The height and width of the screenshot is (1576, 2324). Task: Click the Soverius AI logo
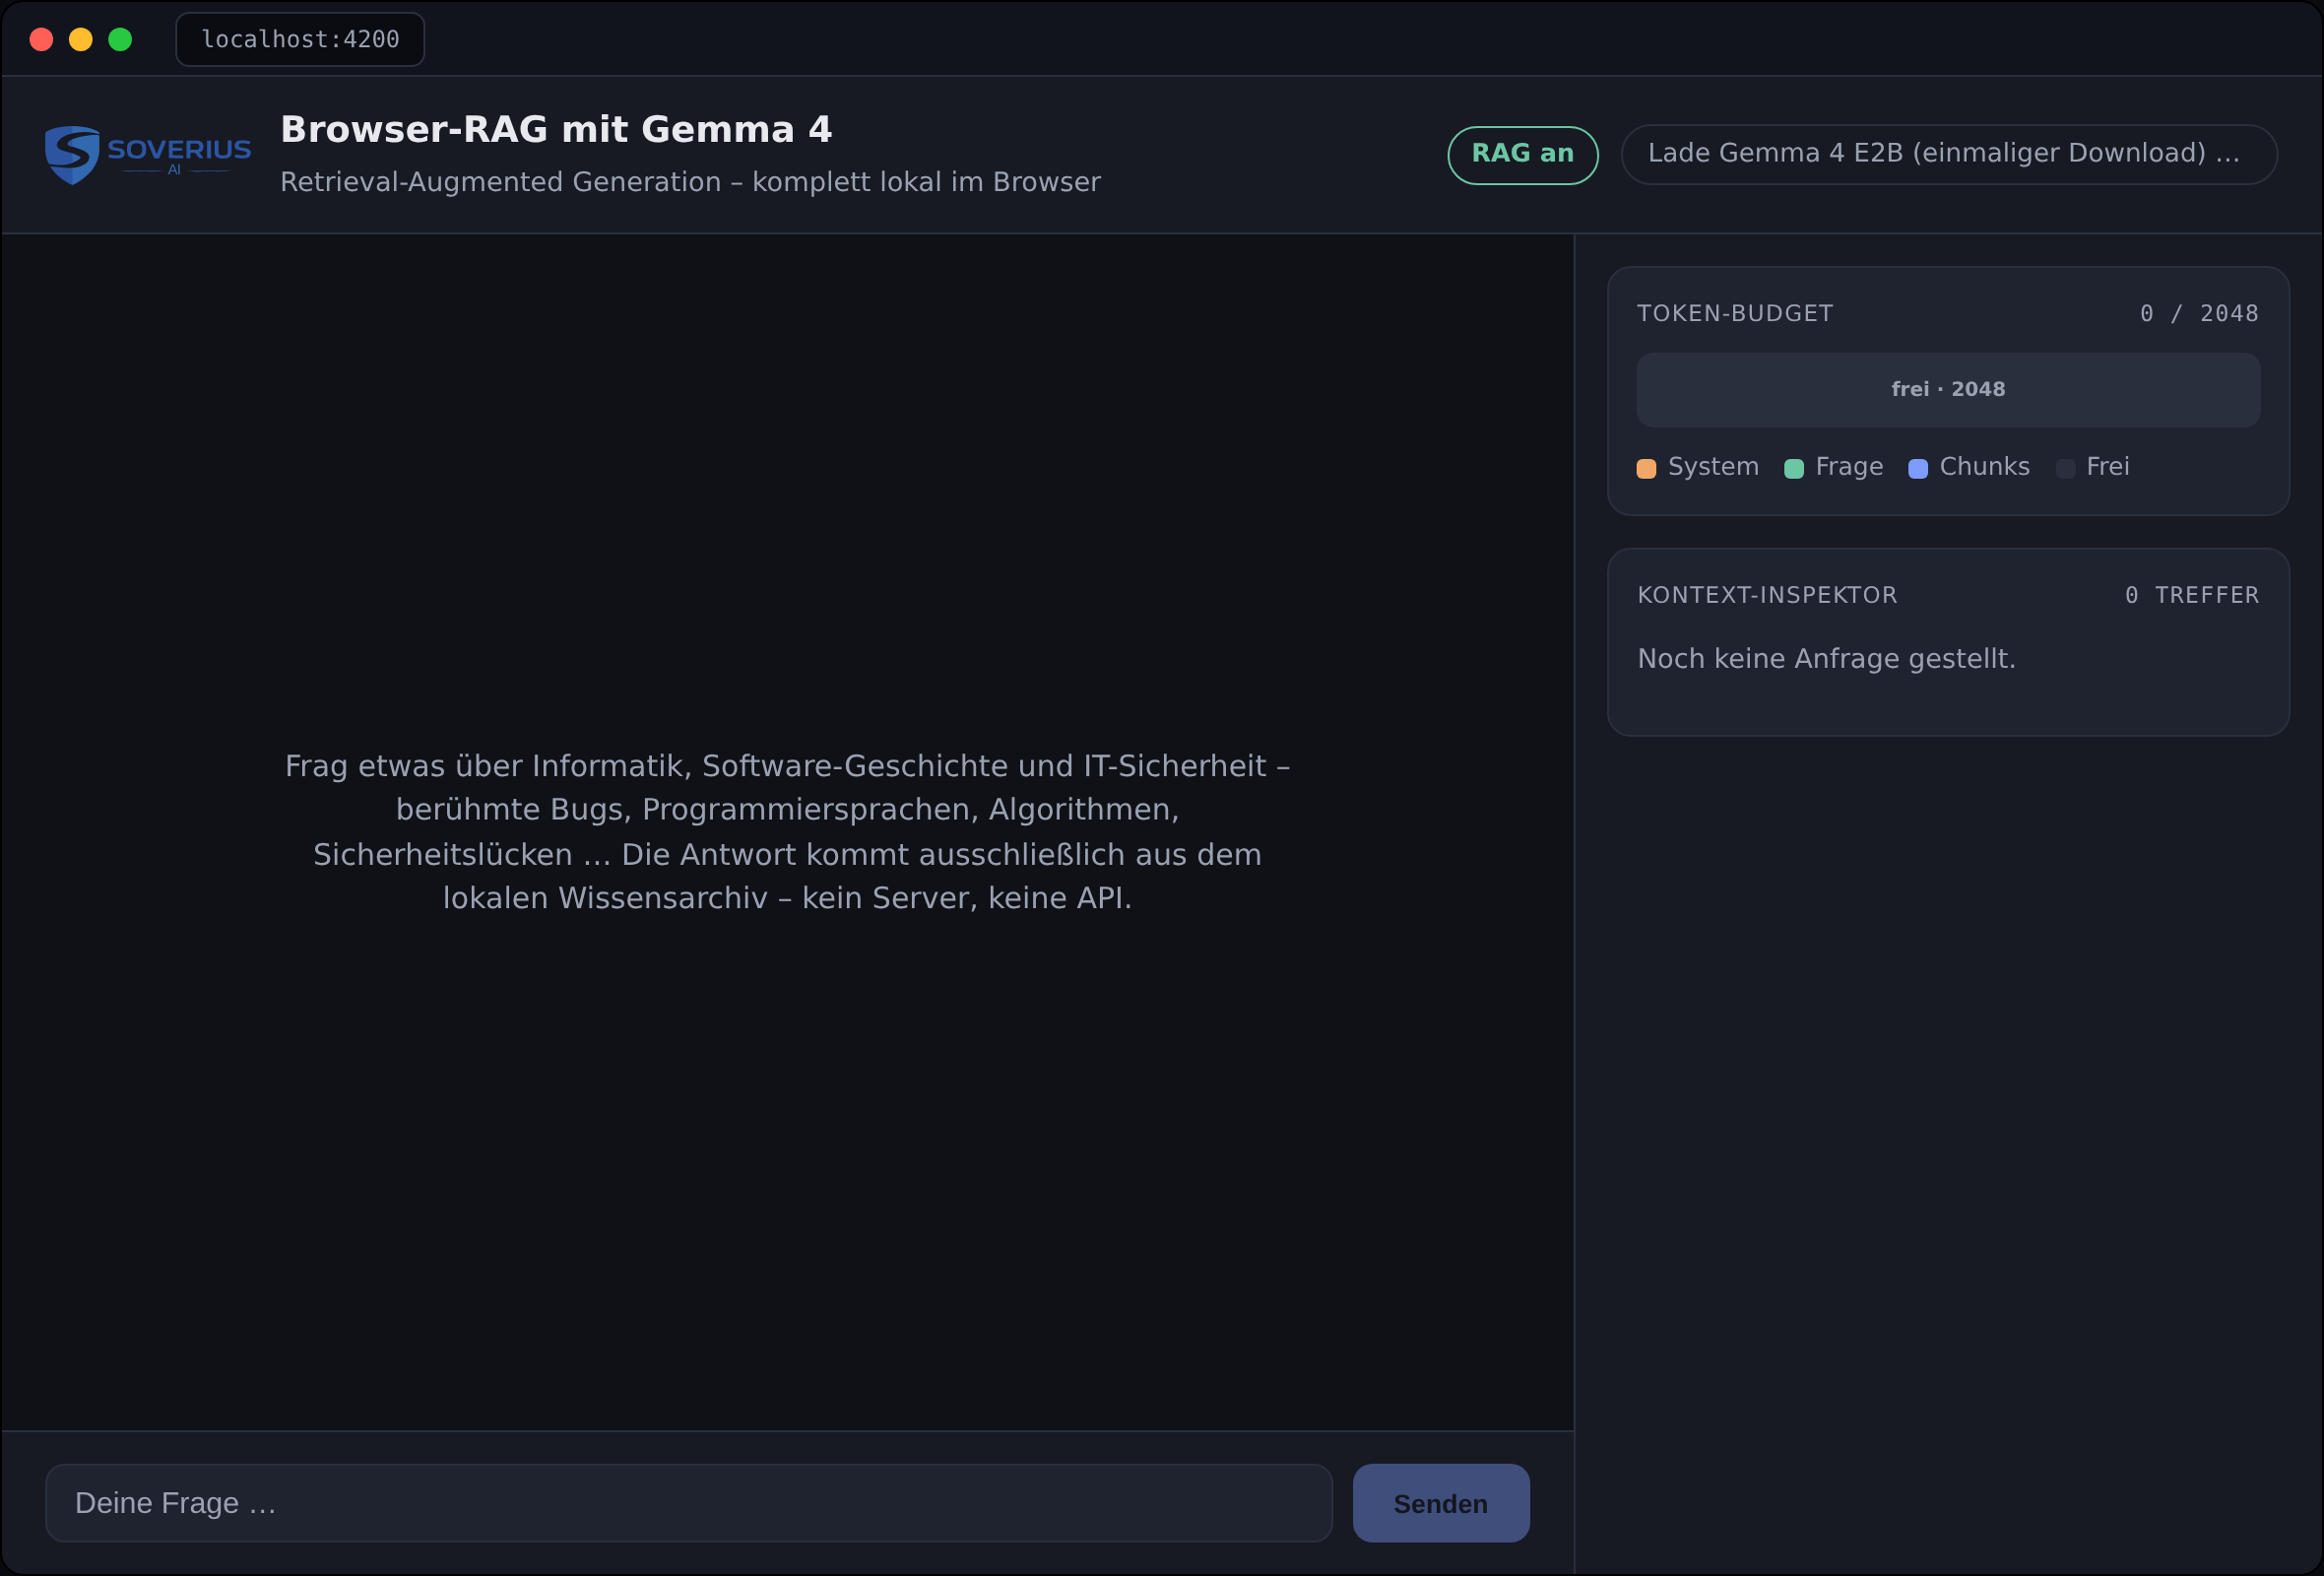coord(148,155)
